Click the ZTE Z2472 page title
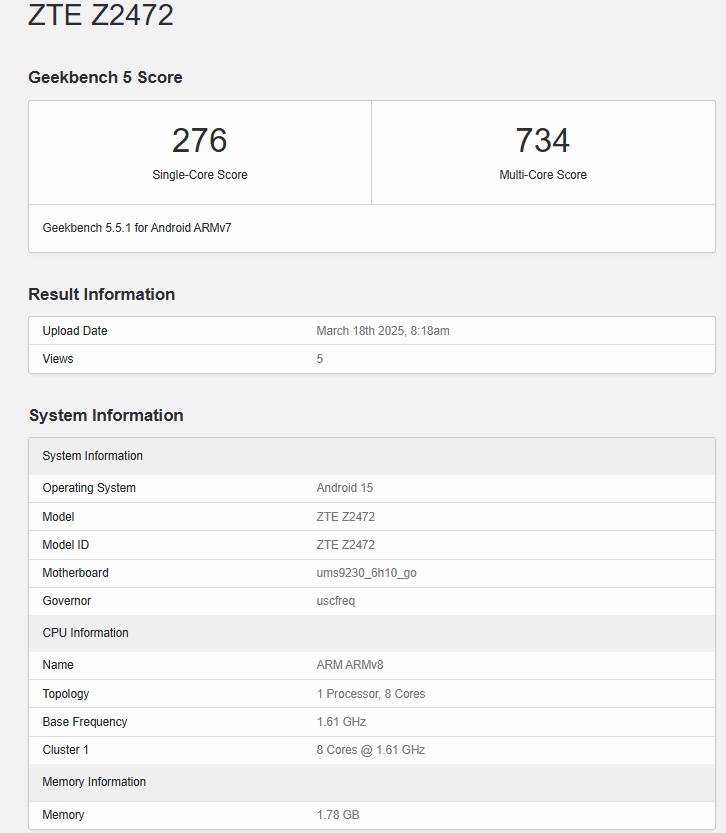This screenshot has width=726, height=833. 100,14
